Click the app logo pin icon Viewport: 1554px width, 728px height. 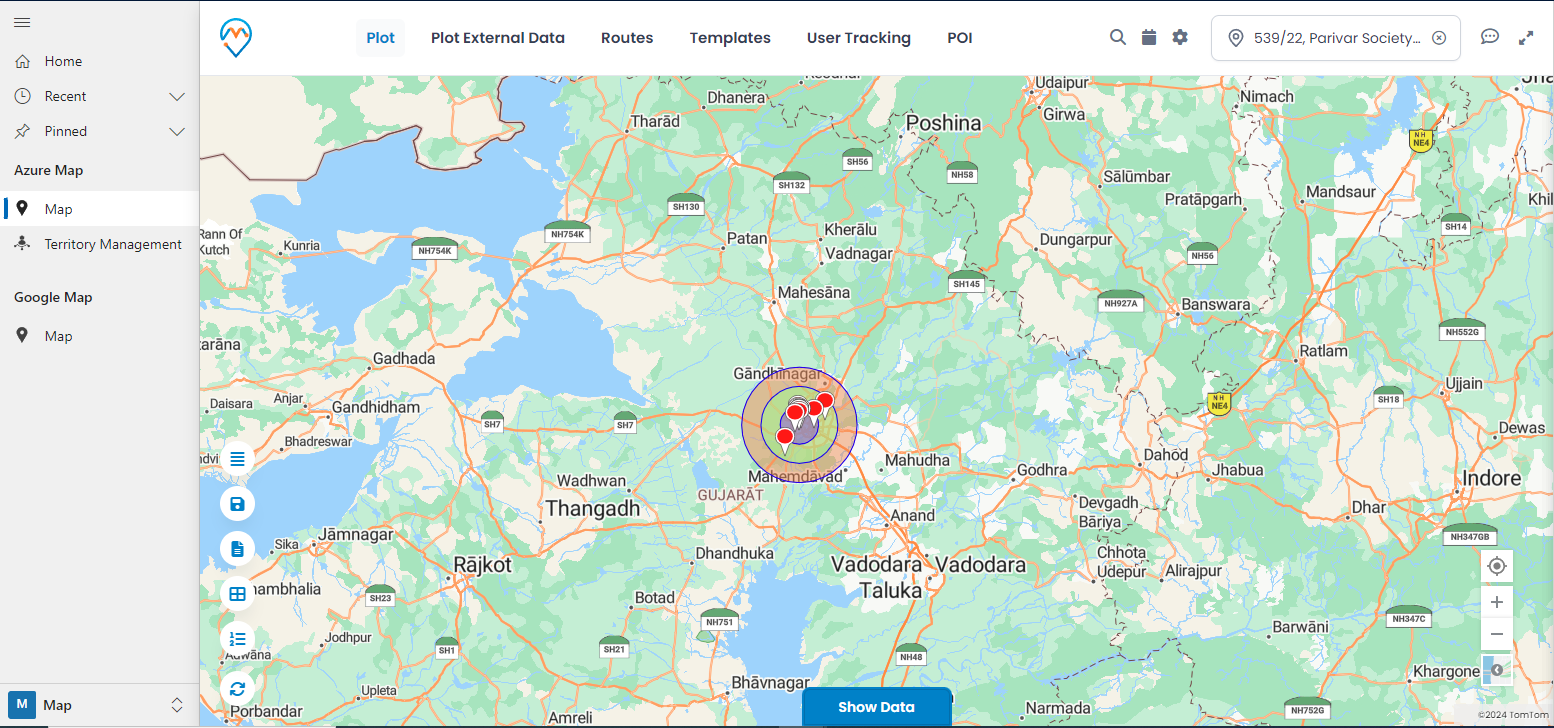[236, 38]
